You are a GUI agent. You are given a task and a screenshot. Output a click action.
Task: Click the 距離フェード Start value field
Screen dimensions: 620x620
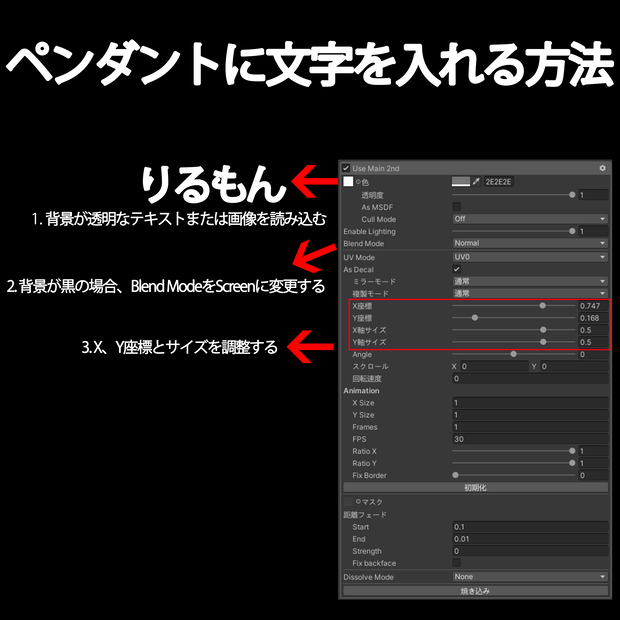[x=530, y=527]
